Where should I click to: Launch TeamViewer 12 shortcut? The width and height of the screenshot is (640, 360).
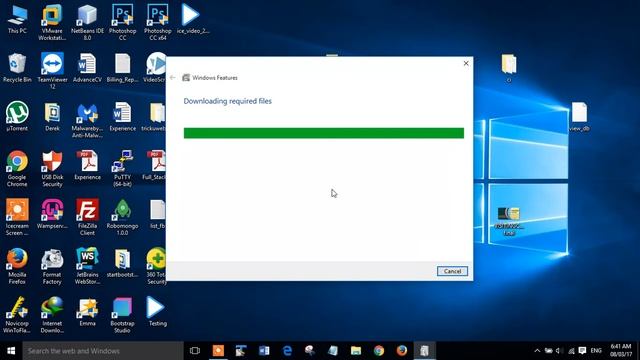tap(52, 71)
